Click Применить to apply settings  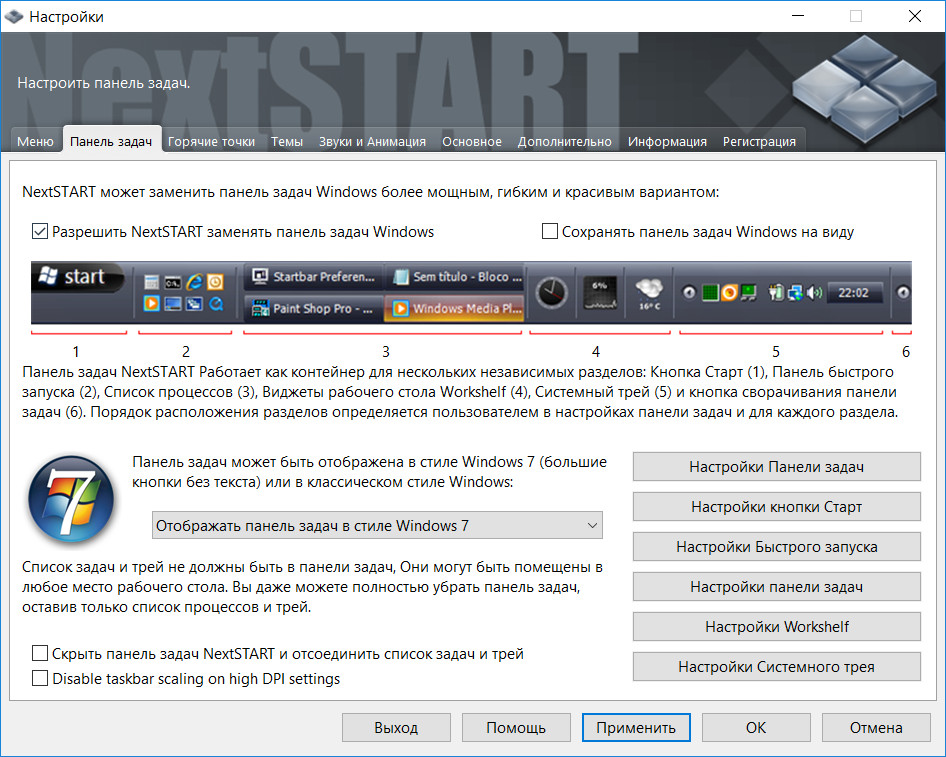tap(636, 727)
